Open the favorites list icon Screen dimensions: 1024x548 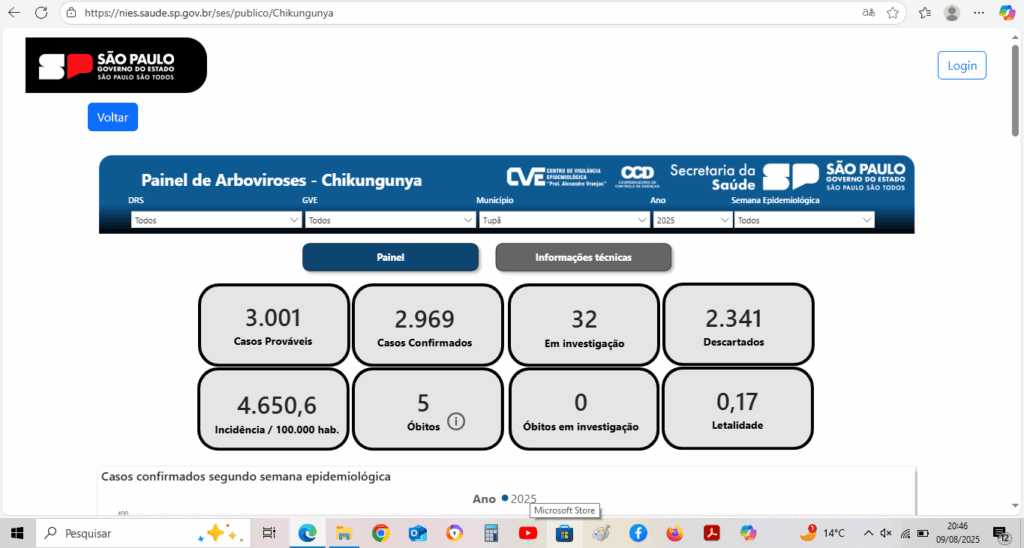925,12
